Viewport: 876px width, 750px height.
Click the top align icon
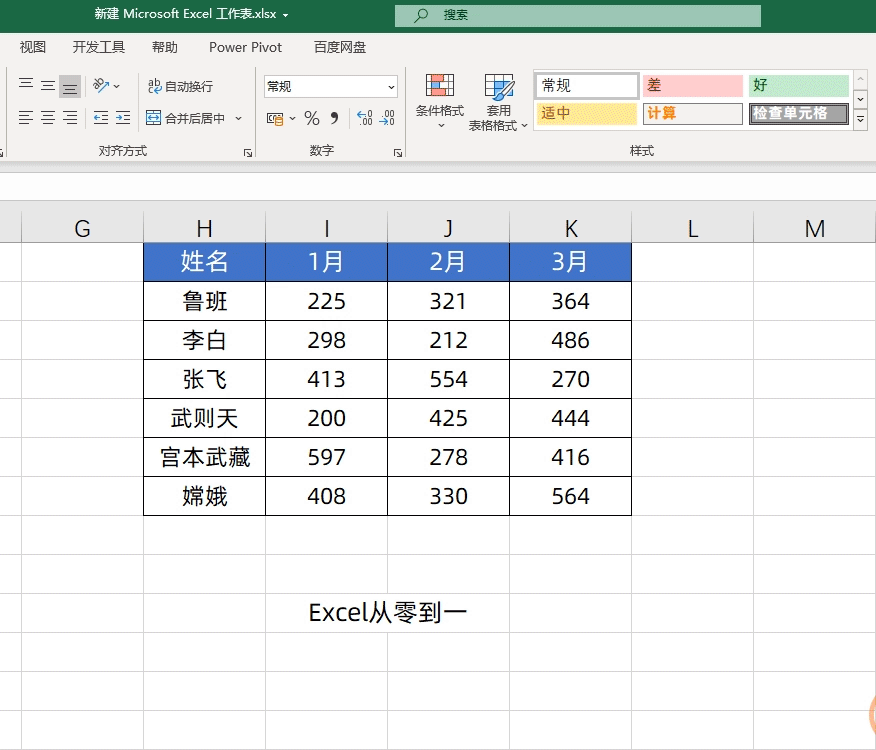[x=26, y=86]
